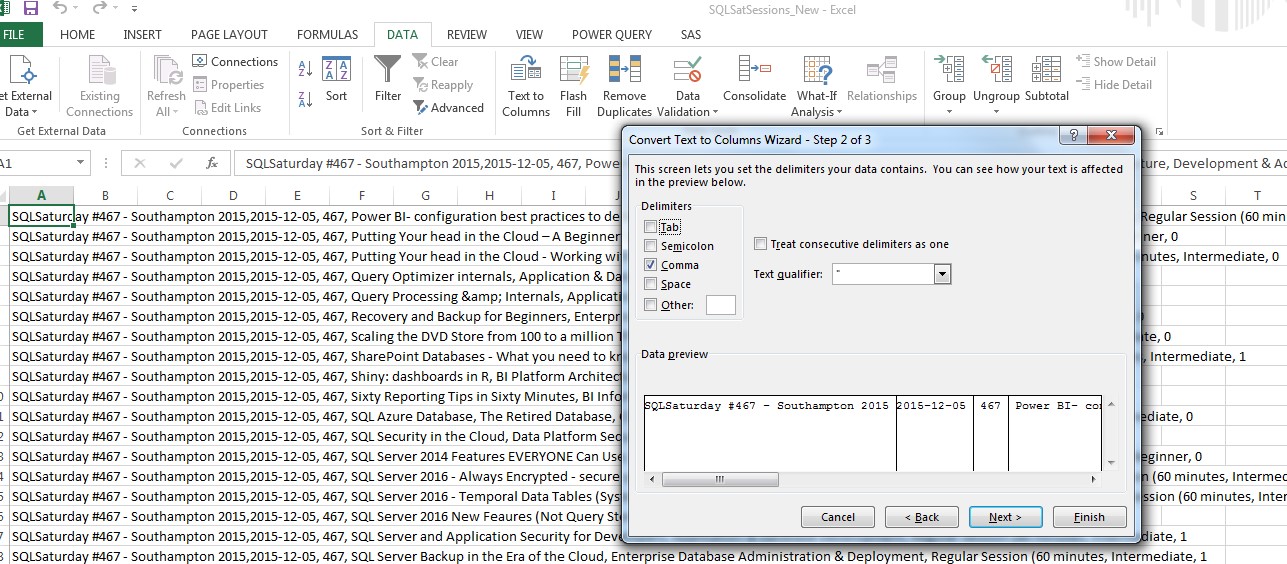1287x564 pixels.
Task: Click the Save icon in quick access toolbar
Action: coord(31,9)
